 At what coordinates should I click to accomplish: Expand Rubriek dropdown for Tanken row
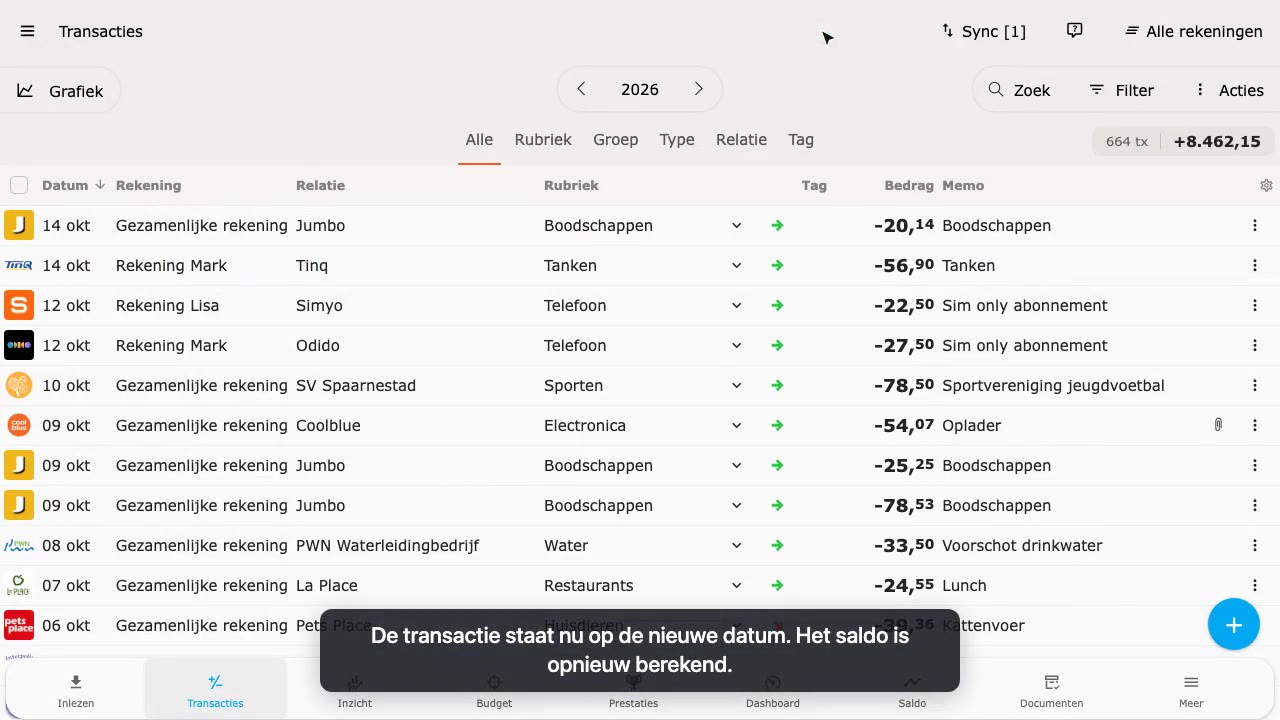click(737, 265)
